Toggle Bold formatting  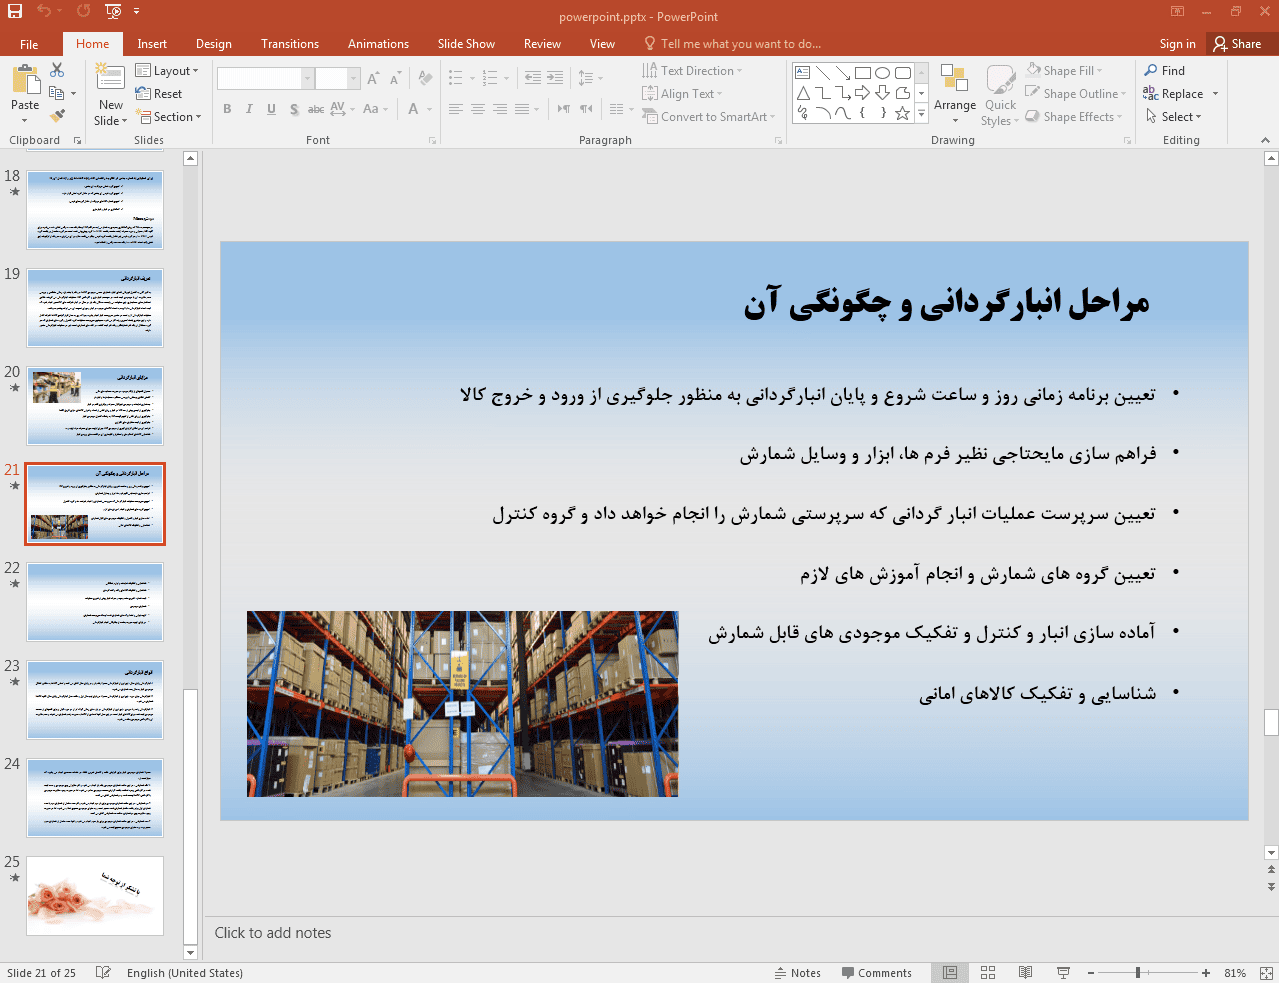point(228,109)
